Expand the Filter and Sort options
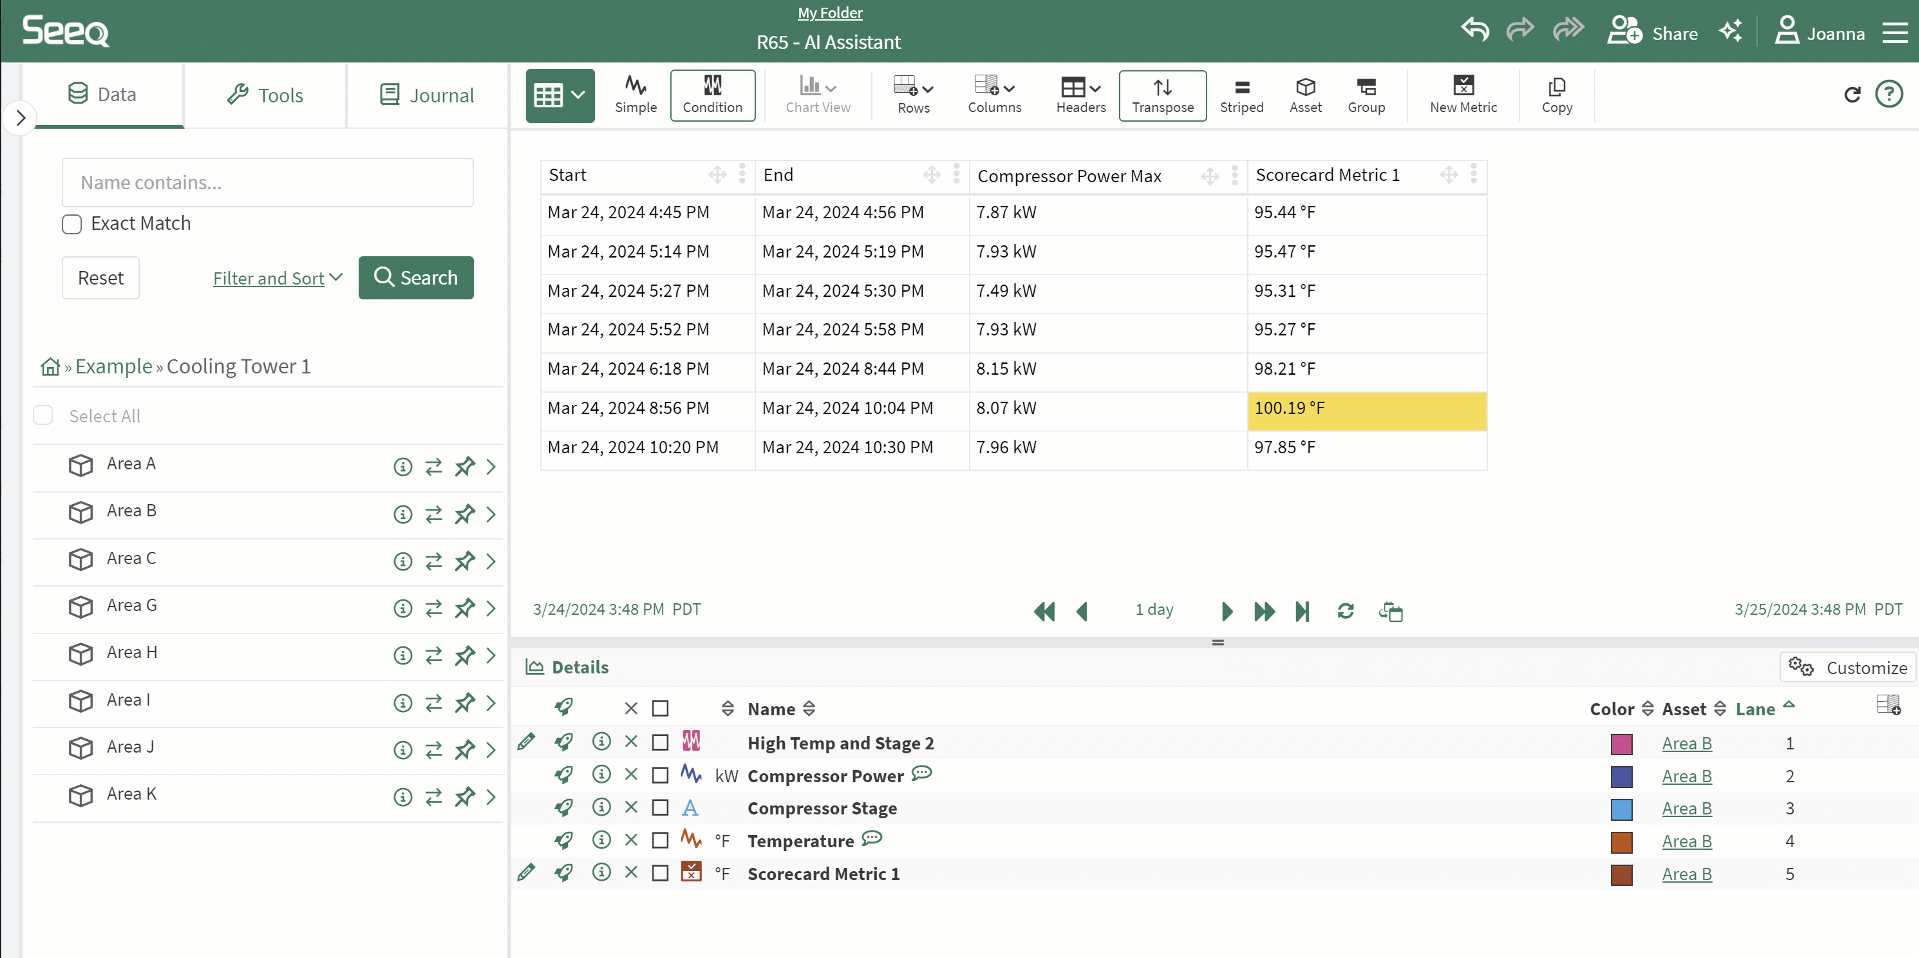This screenshot has width=1919, height=958. [x=277, y=278]
